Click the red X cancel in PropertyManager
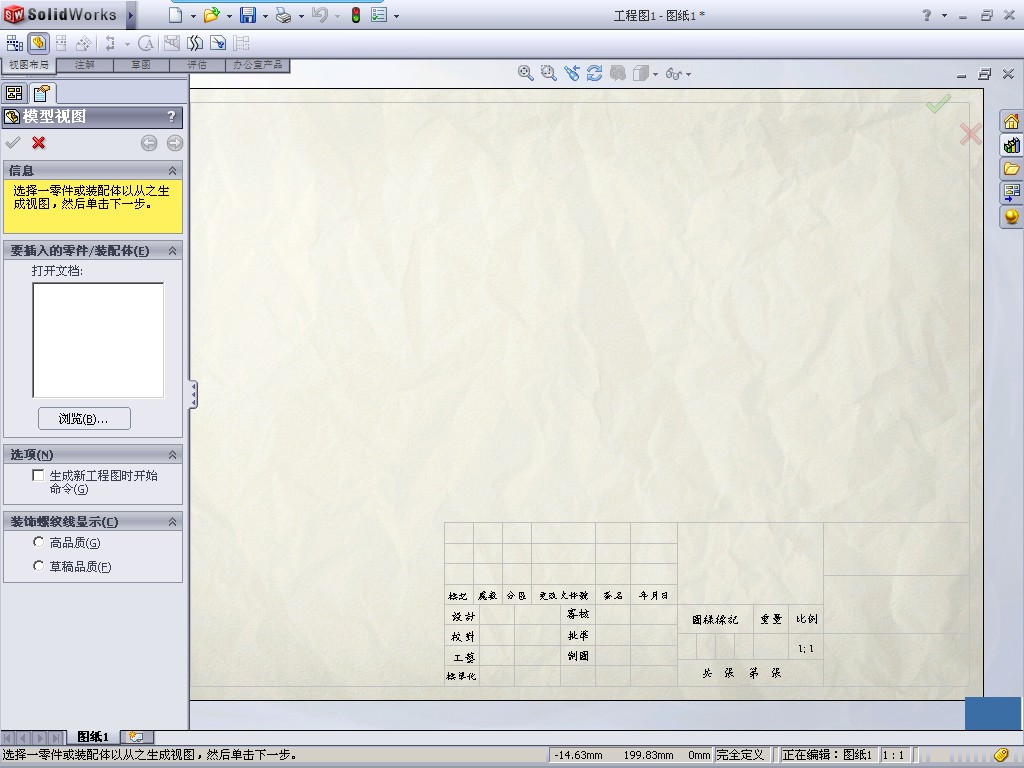 39,142
